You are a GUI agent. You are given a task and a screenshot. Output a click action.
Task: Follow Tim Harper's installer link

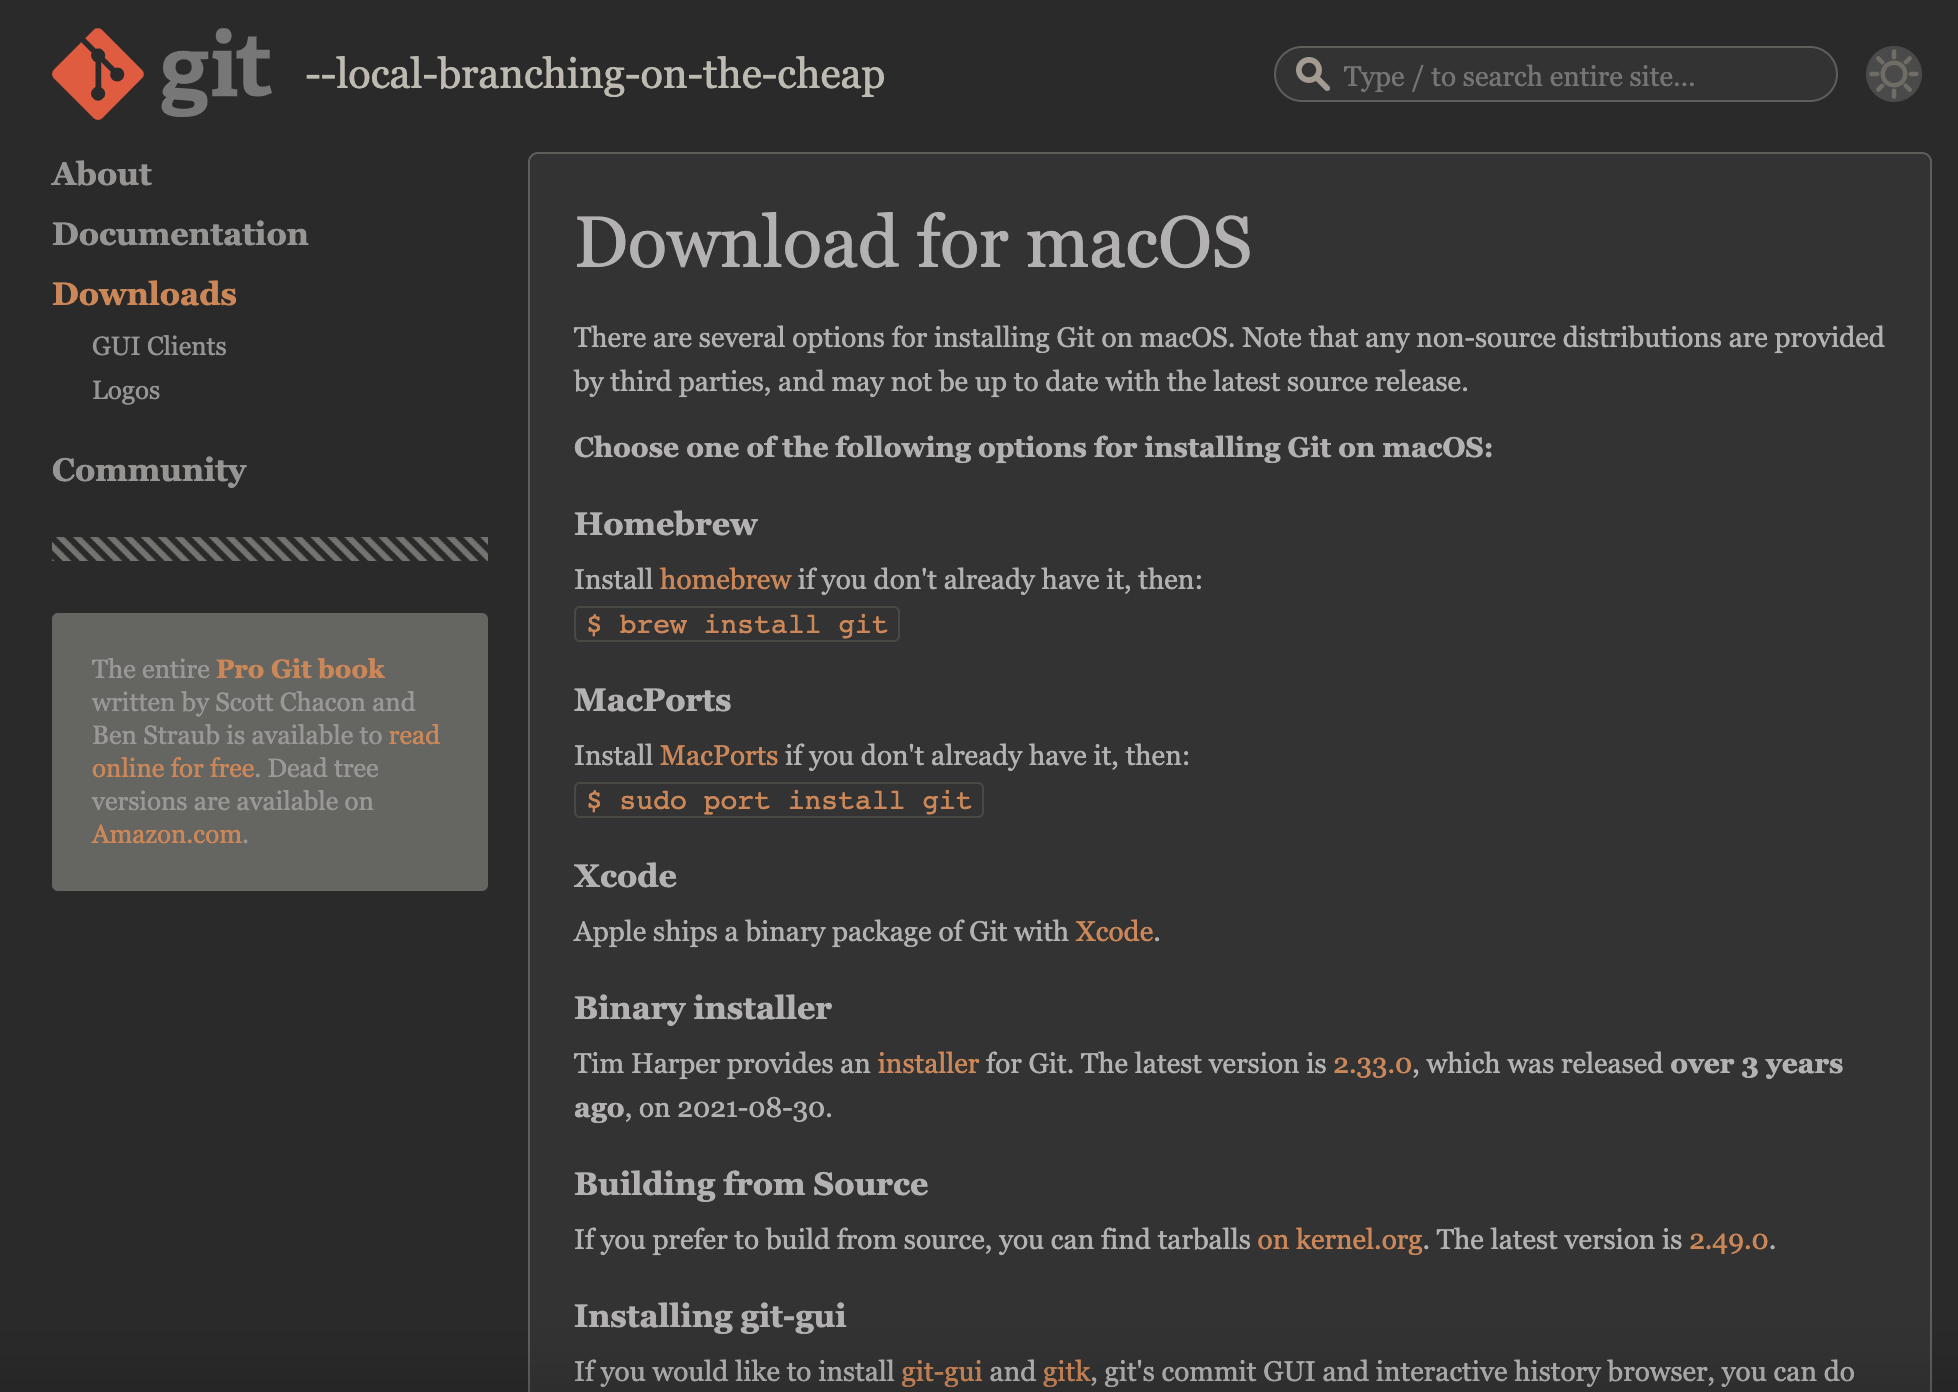click(x=928, y=1064)
